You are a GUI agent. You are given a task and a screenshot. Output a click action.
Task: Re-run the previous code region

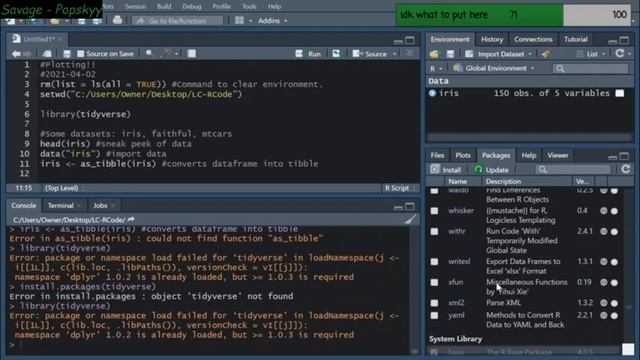(336, 53)
